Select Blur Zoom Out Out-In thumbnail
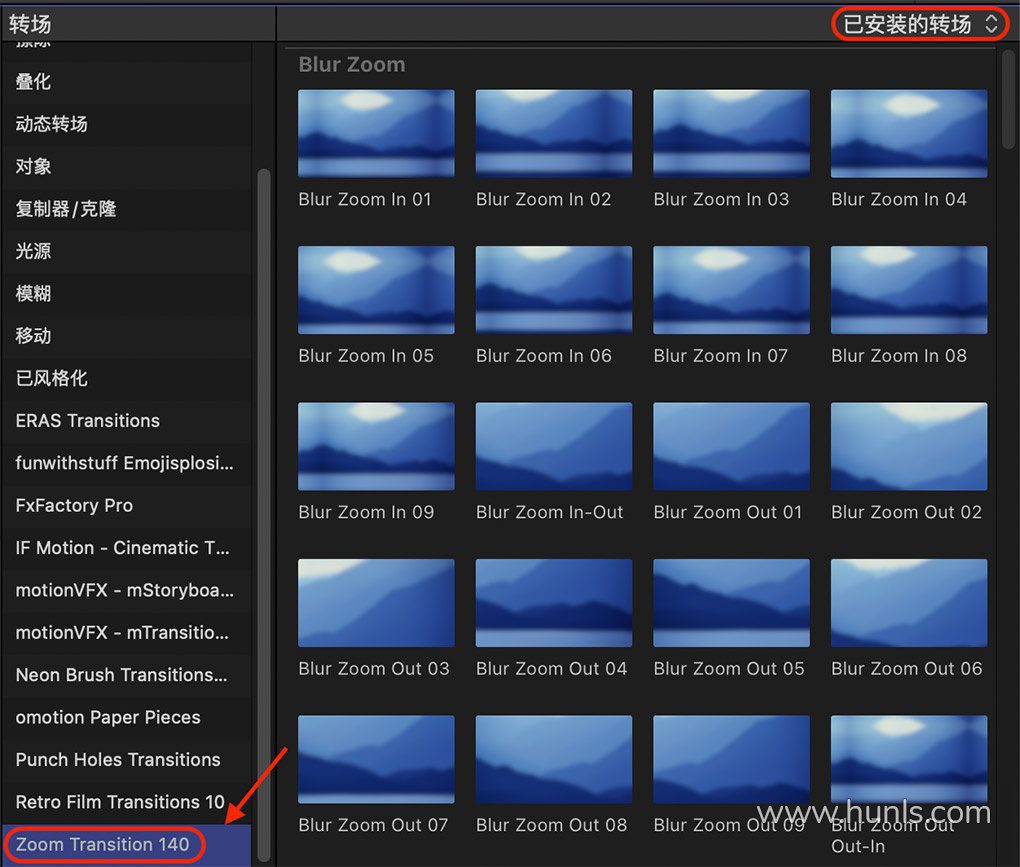This screenshot has height=867, width=1020. [909, 759]
